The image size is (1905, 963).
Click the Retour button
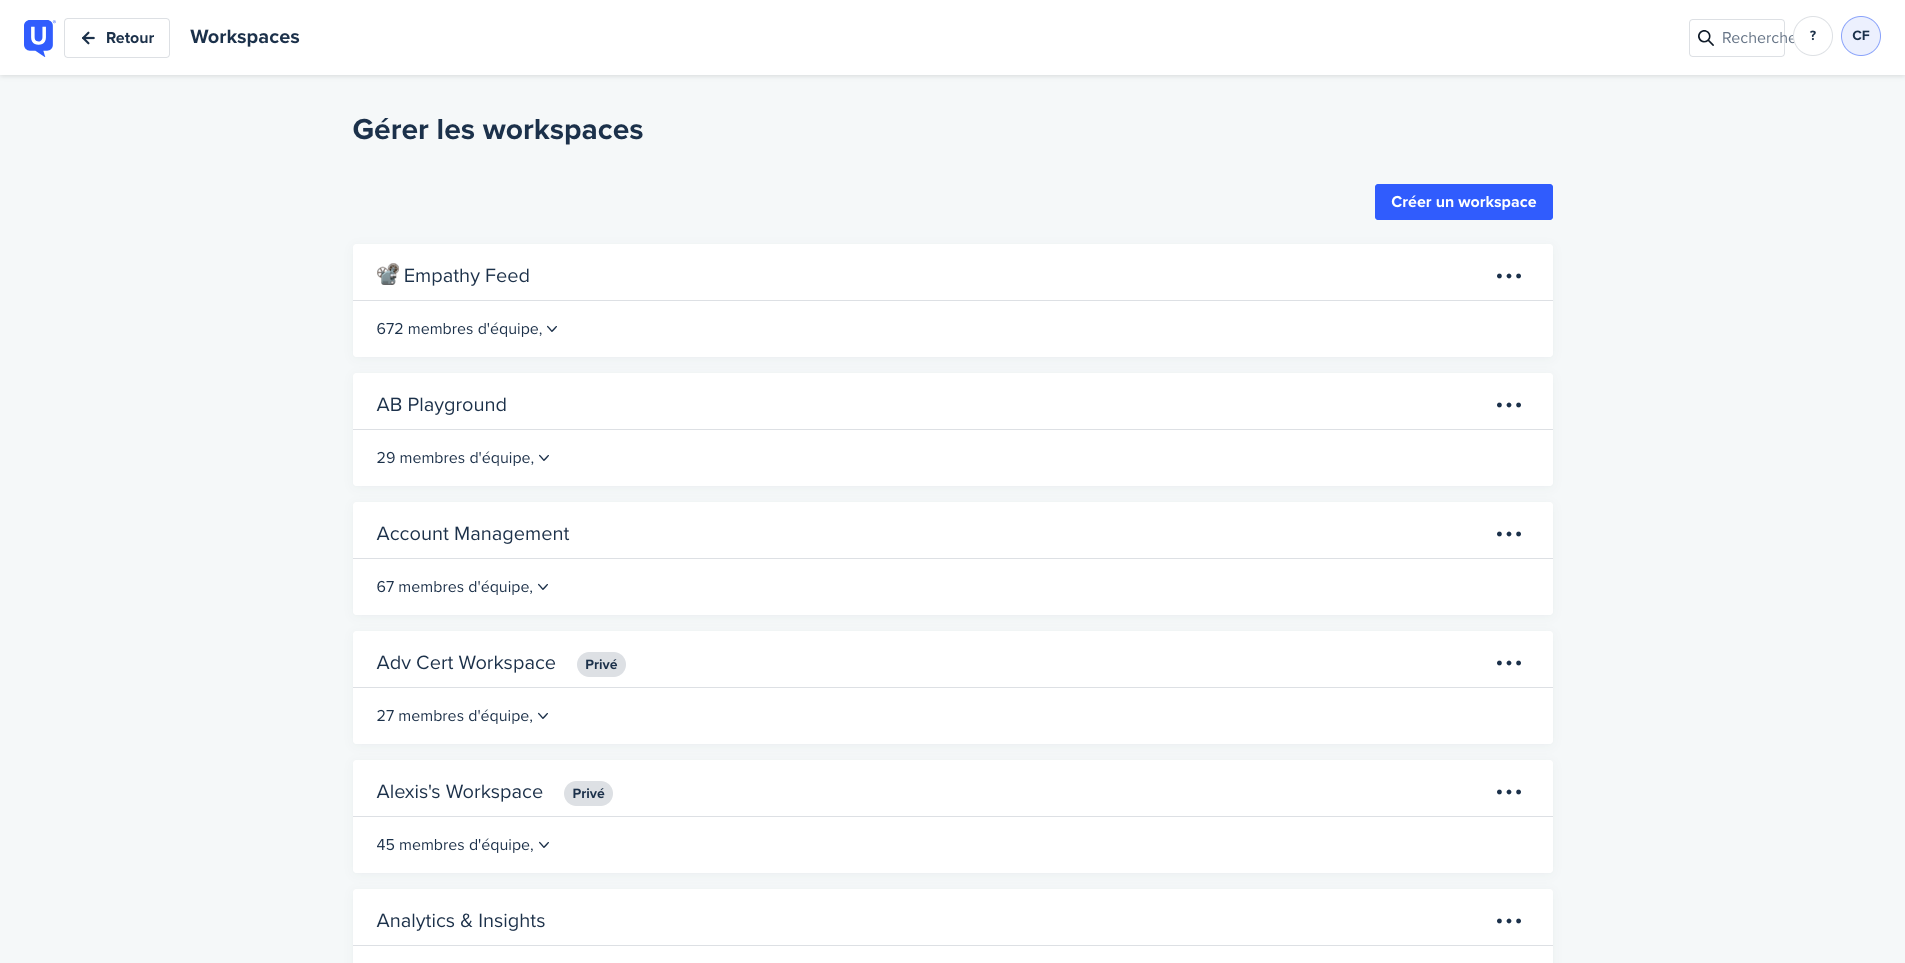(x=117, y=37)
